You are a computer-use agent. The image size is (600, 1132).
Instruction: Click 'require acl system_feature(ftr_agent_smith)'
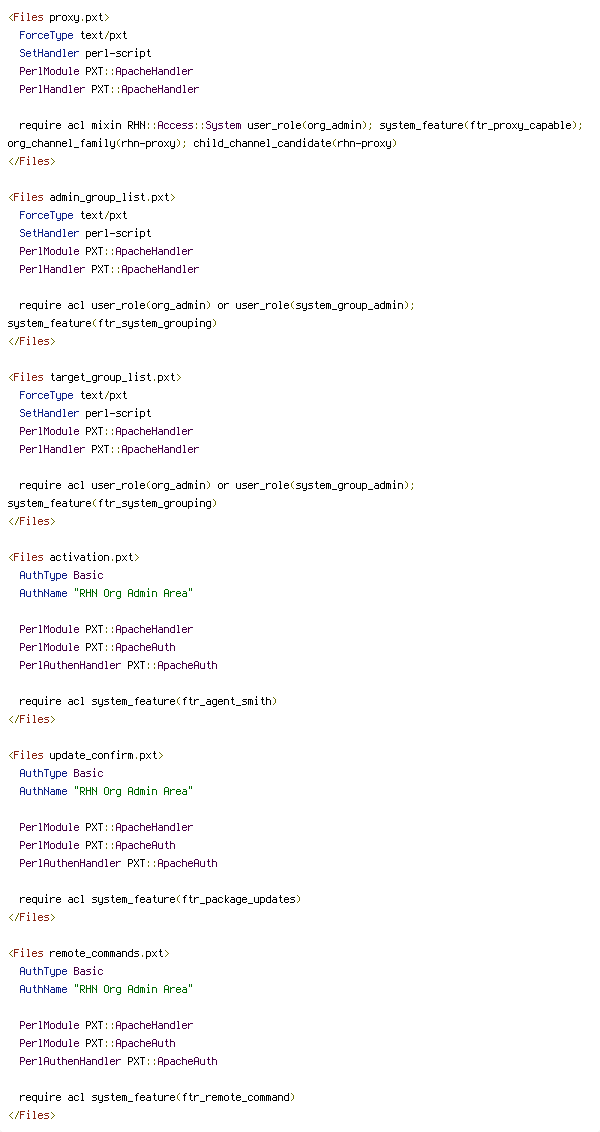pyautogui.click(x=148, y=701)
